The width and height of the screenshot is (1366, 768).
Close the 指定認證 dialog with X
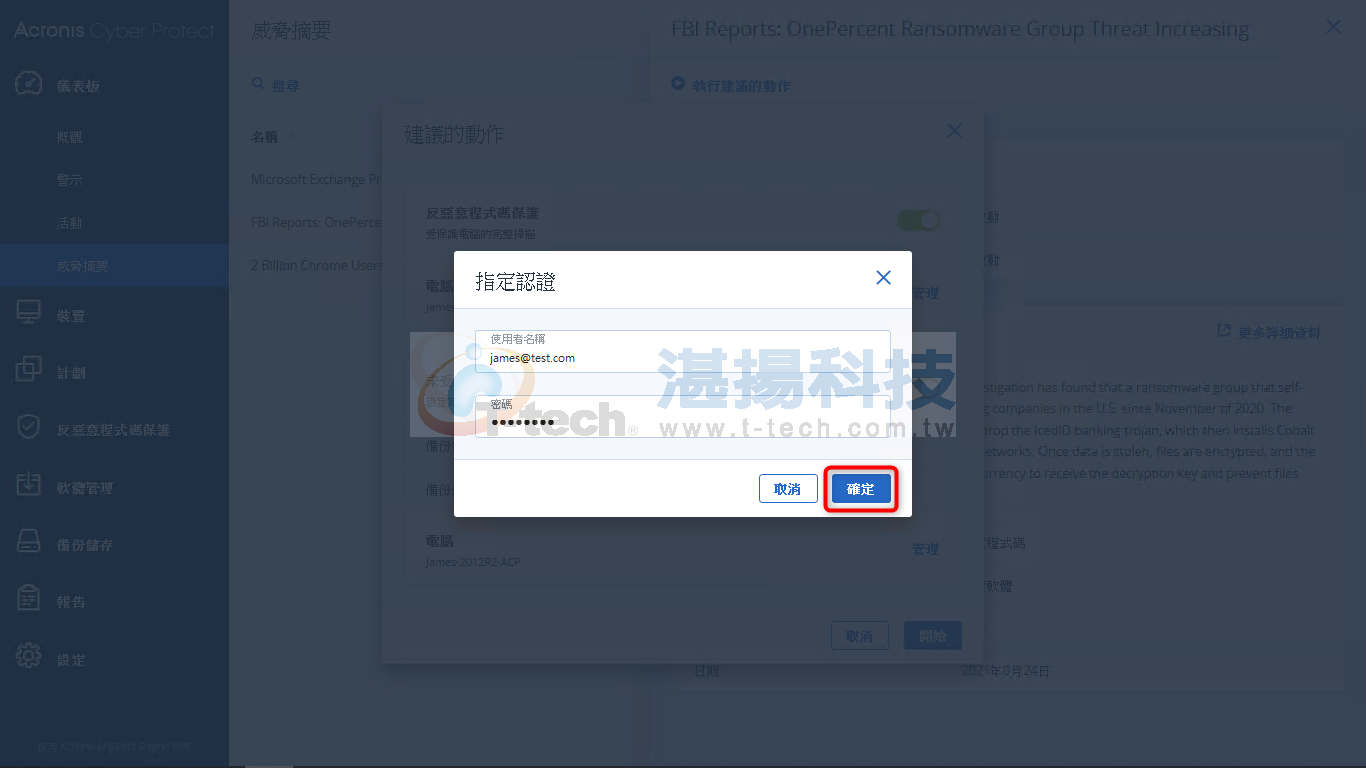click(883, 278)
